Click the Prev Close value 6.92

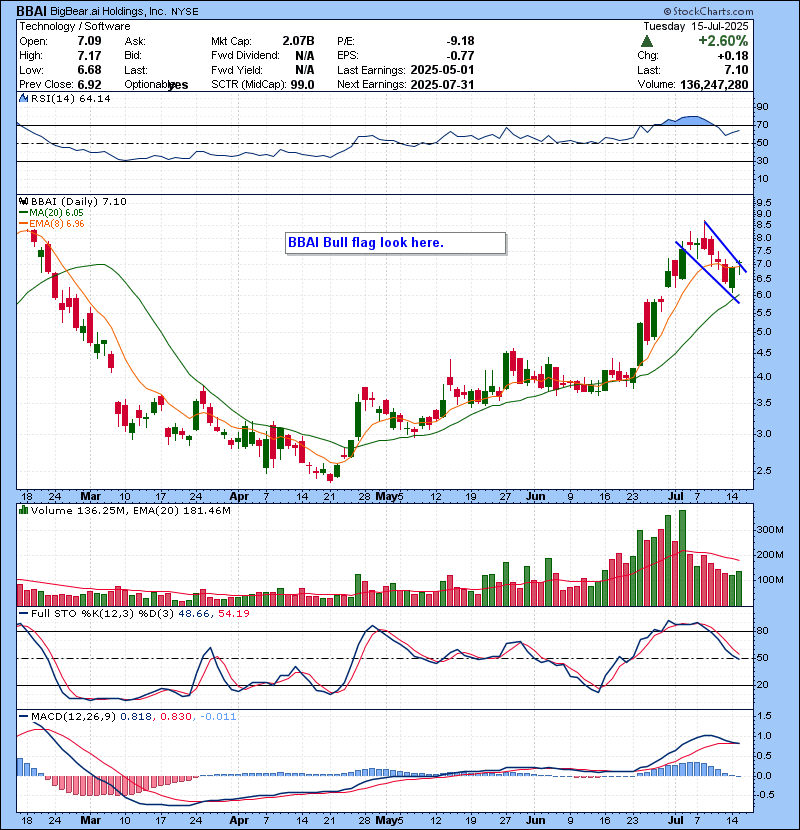89,84
